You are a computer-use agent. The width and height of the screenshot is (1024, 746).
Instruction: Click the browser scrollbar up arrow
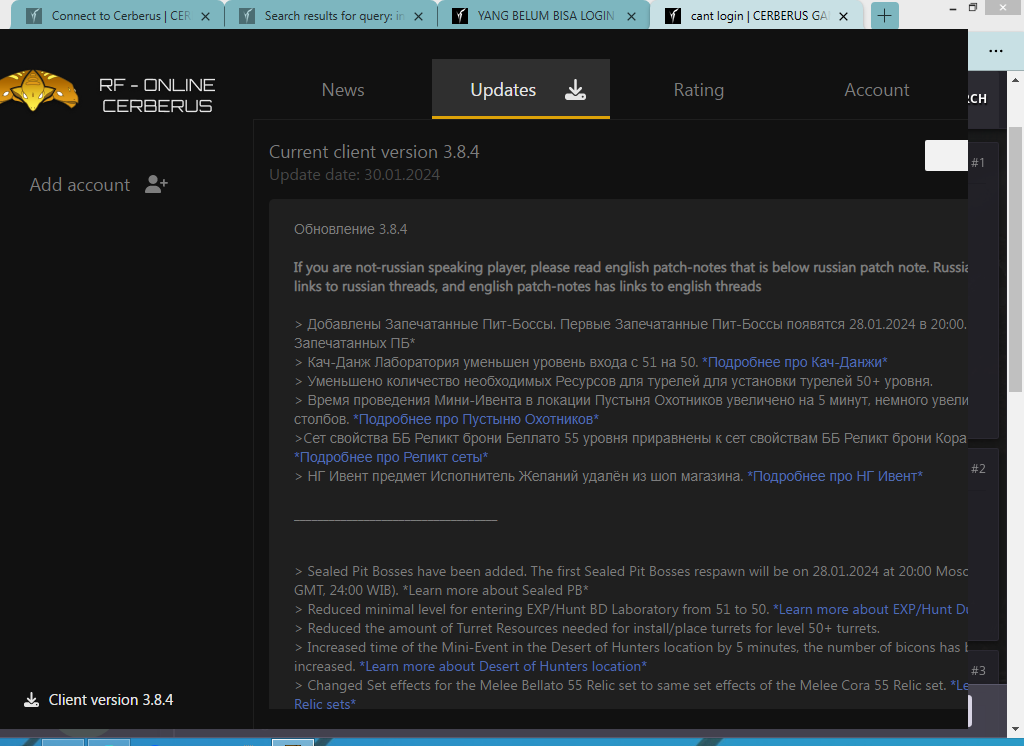(1015, 80)
